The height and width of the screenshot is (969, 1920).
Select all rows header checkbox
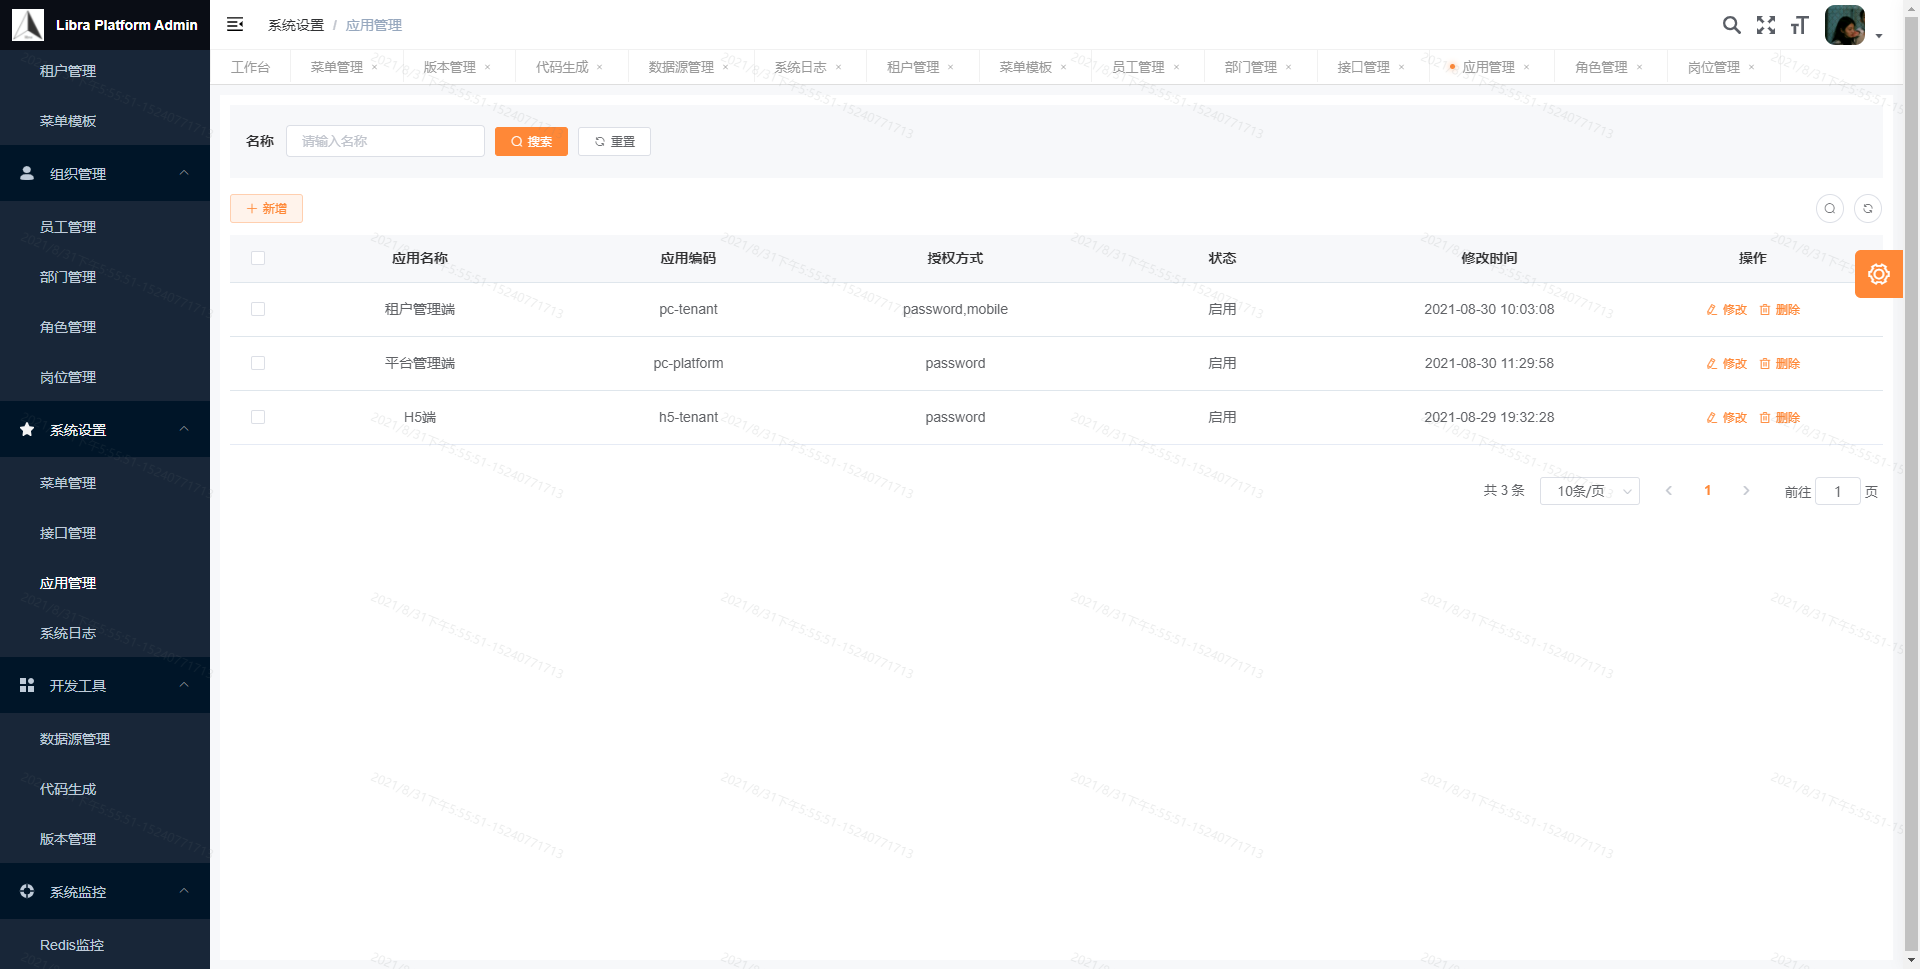258,258
